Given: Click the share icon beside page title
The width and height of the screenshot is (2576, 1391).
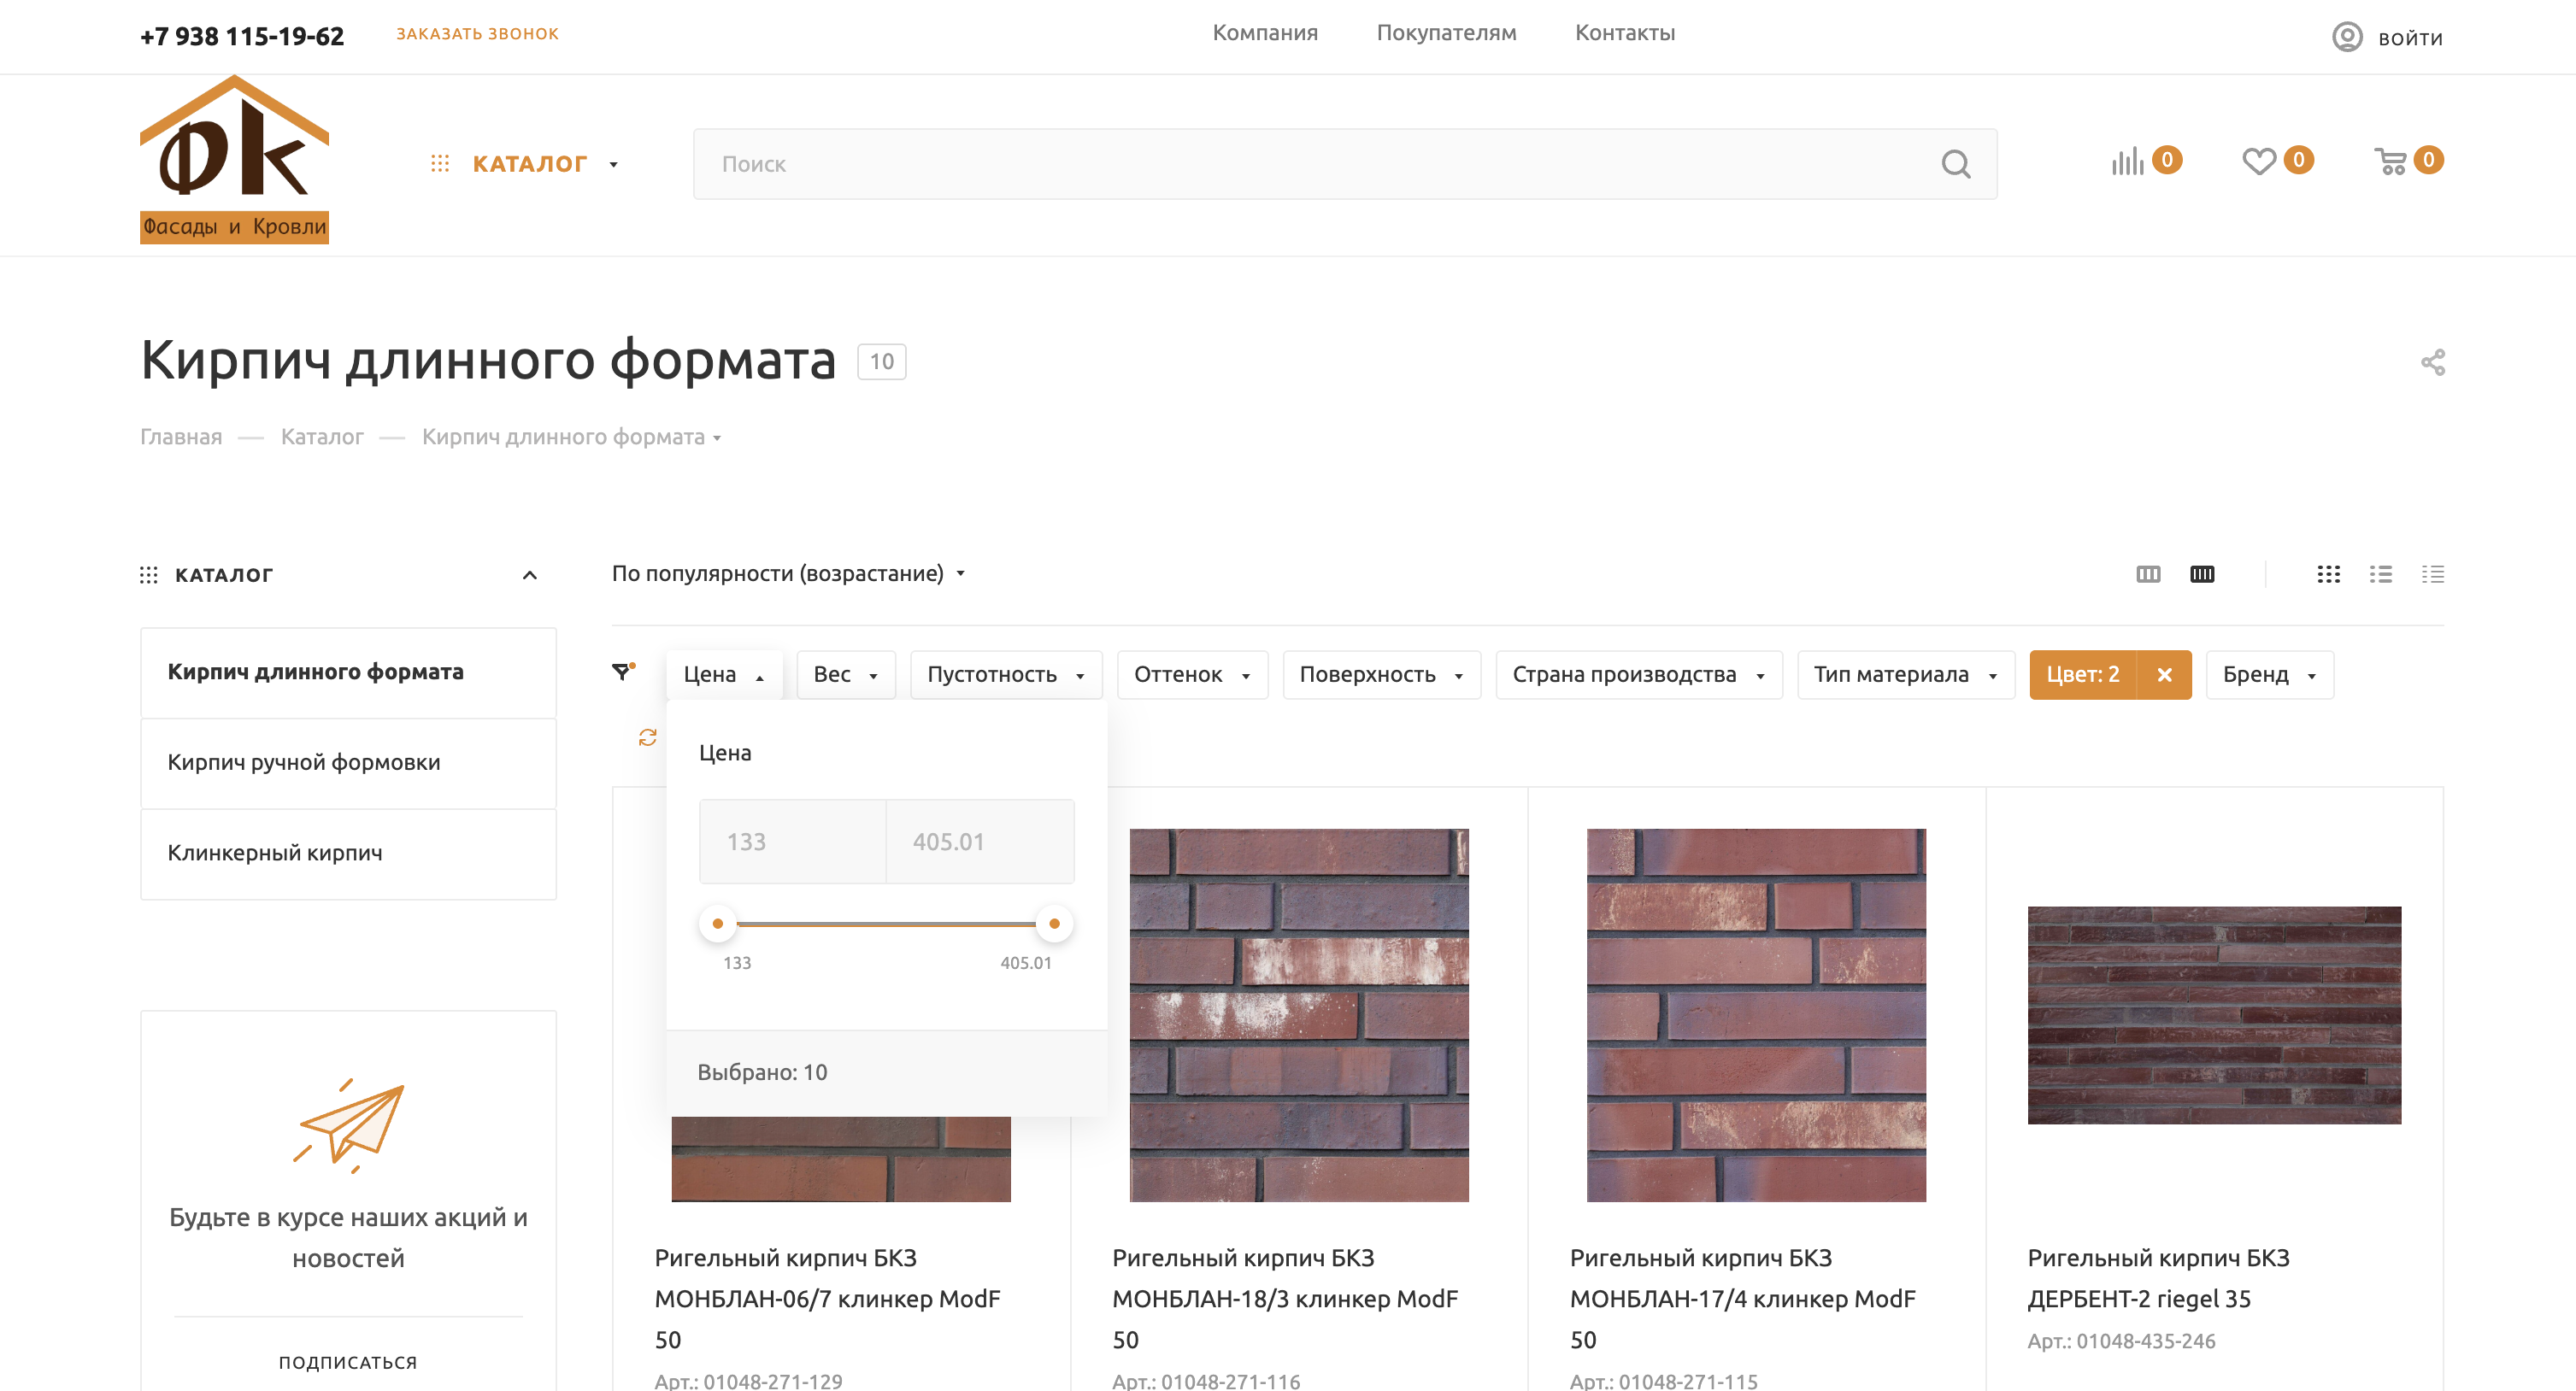Looking at the screenshot, I should click(x=2433, y=362).
